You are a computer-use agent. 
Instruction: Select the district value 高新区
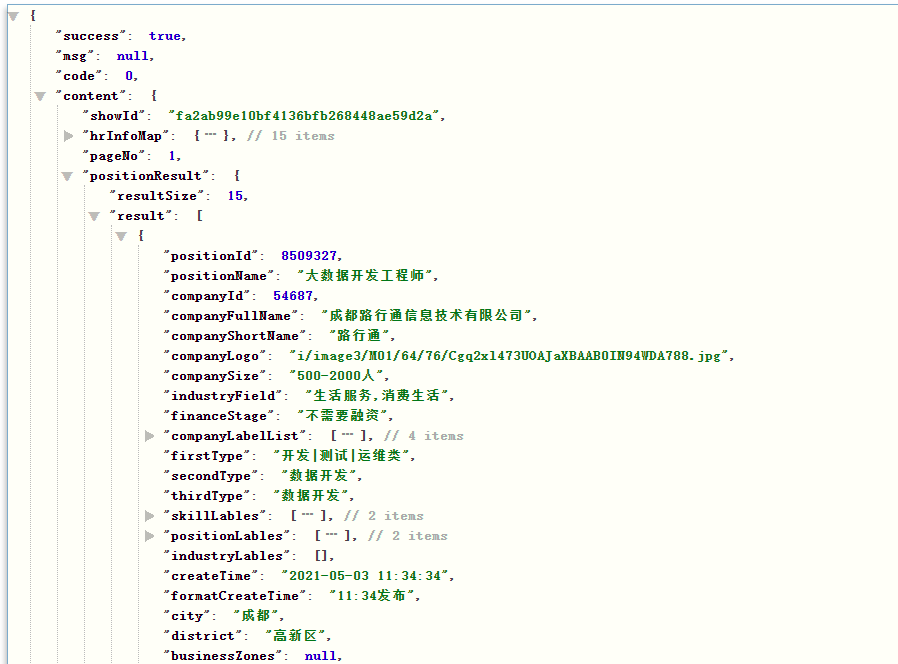[x=295, y=636]
